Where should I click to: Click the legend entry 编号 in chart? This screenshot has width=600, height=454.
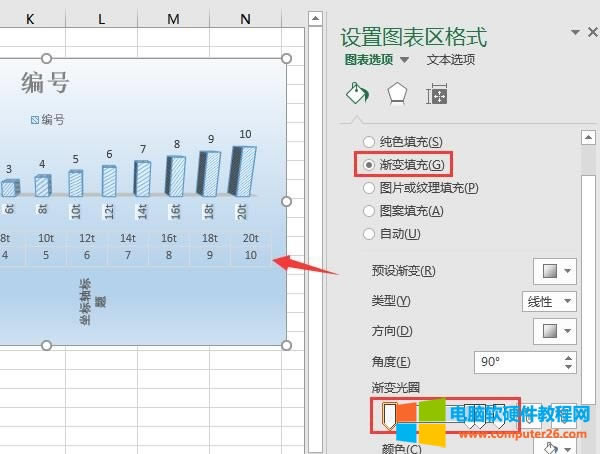[48, 119]
